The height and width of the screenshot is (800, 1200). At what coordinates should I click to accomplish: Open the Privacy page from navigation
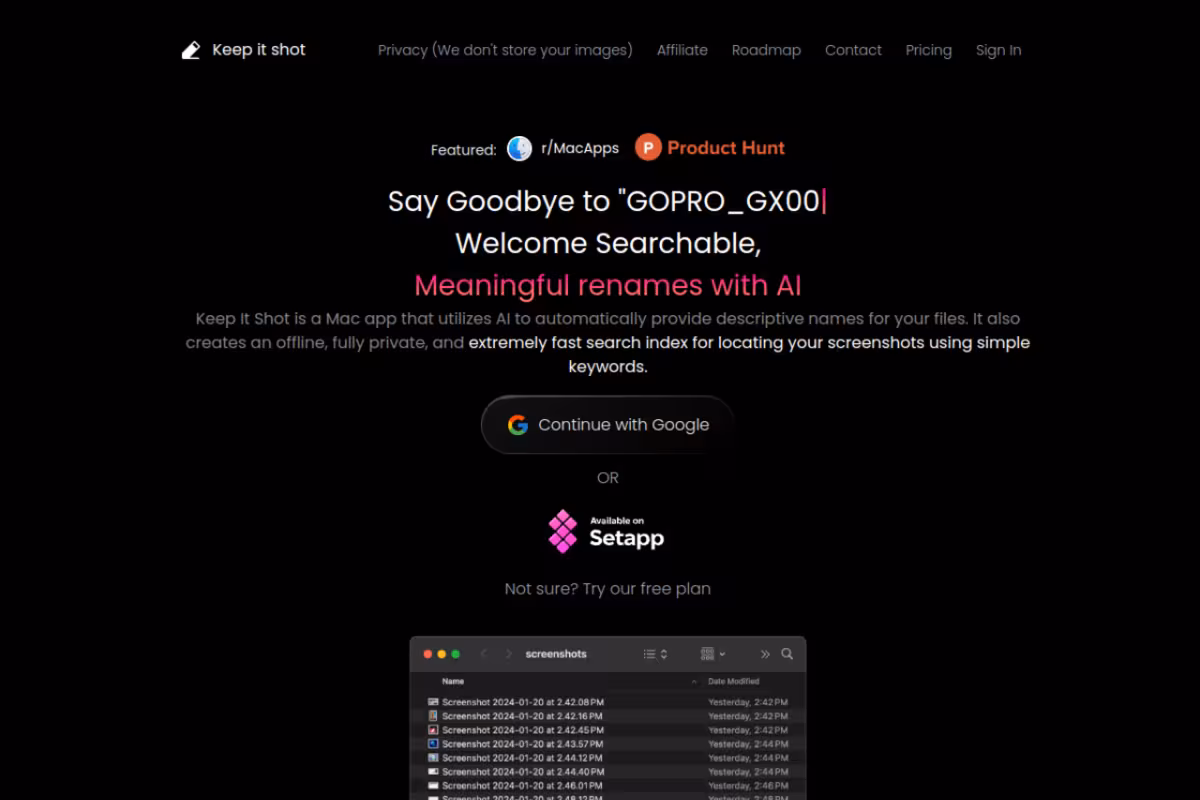(x=505, y=50)
